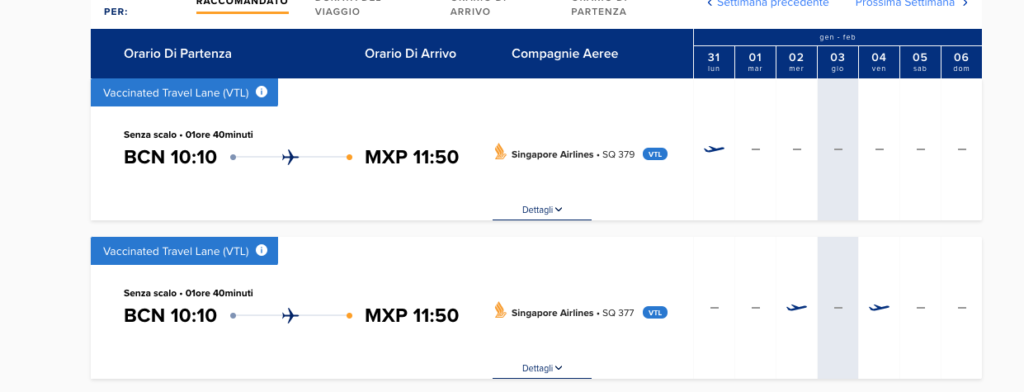This screenshot has width=1024, height=392.
Task: Select the Raccomandato sort tab
Action: click(242, 4)
